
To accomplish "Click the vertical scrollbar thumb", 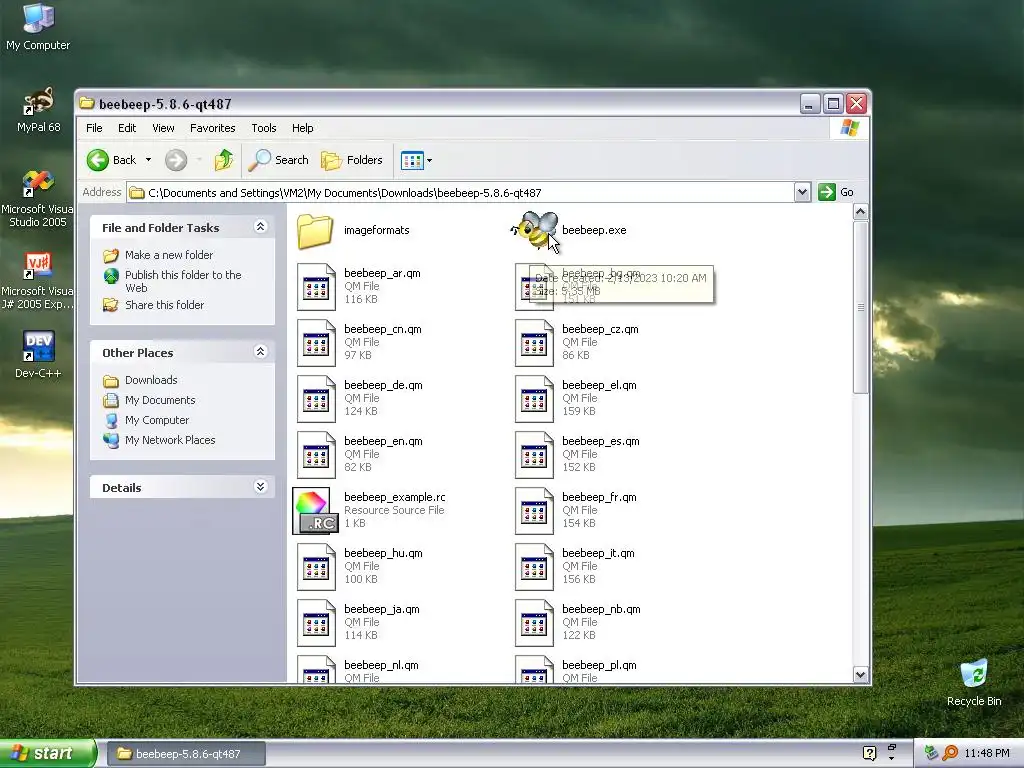I will click(860, 307).
